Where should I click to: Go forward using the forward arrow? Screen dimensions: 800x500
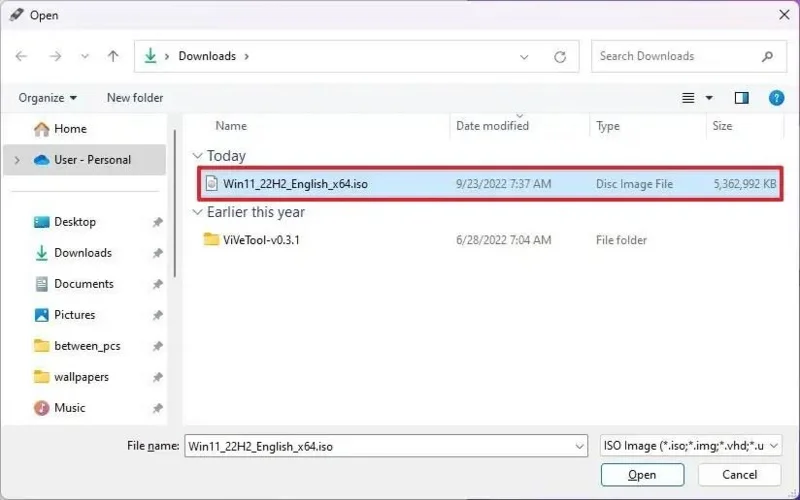point(55,56)
